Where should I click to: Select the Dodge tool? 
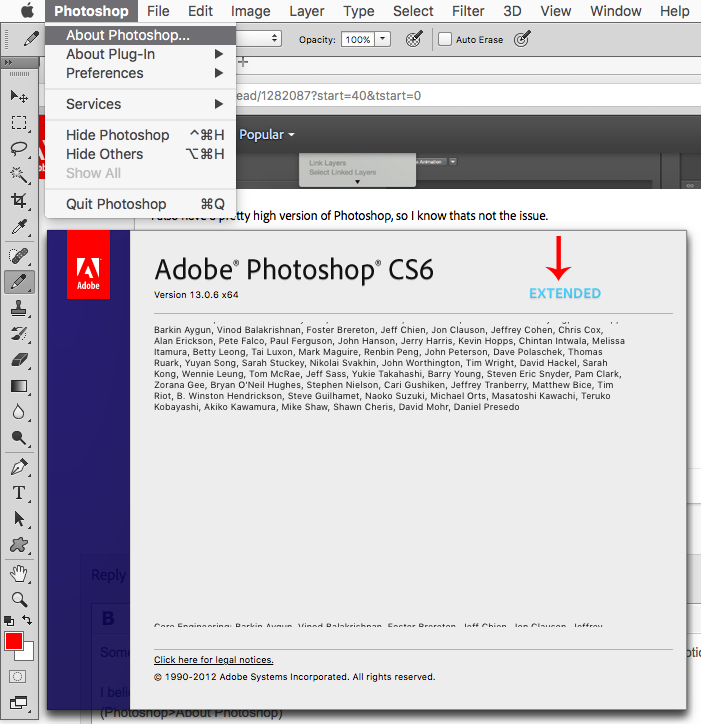tap(18, 438)
